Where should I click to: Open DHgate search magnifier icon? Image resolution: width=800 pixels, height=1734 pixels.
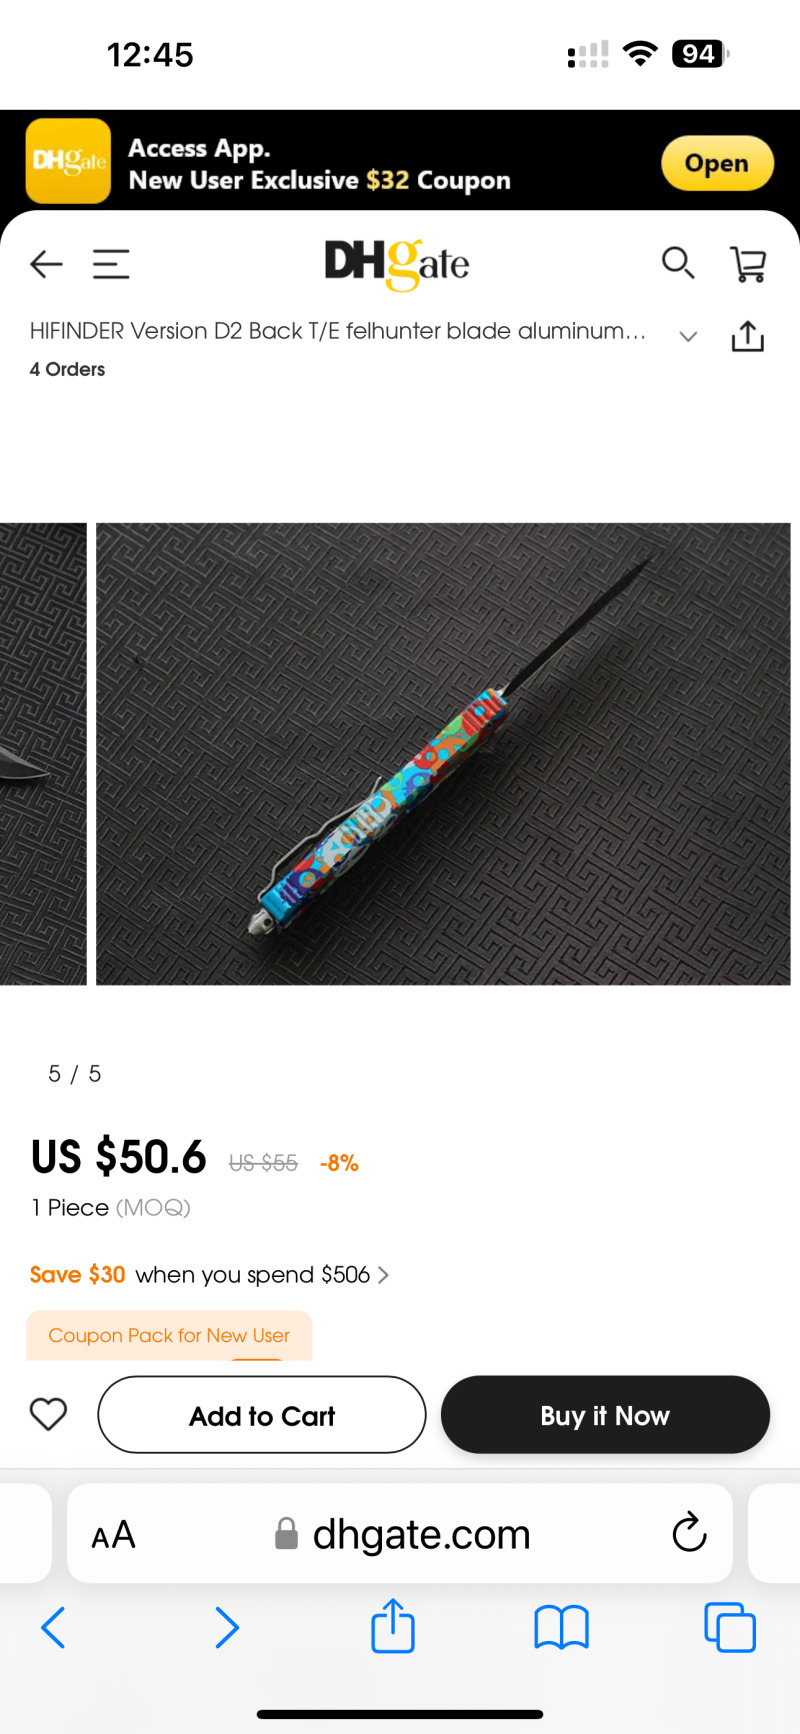[x=678, y=263]
